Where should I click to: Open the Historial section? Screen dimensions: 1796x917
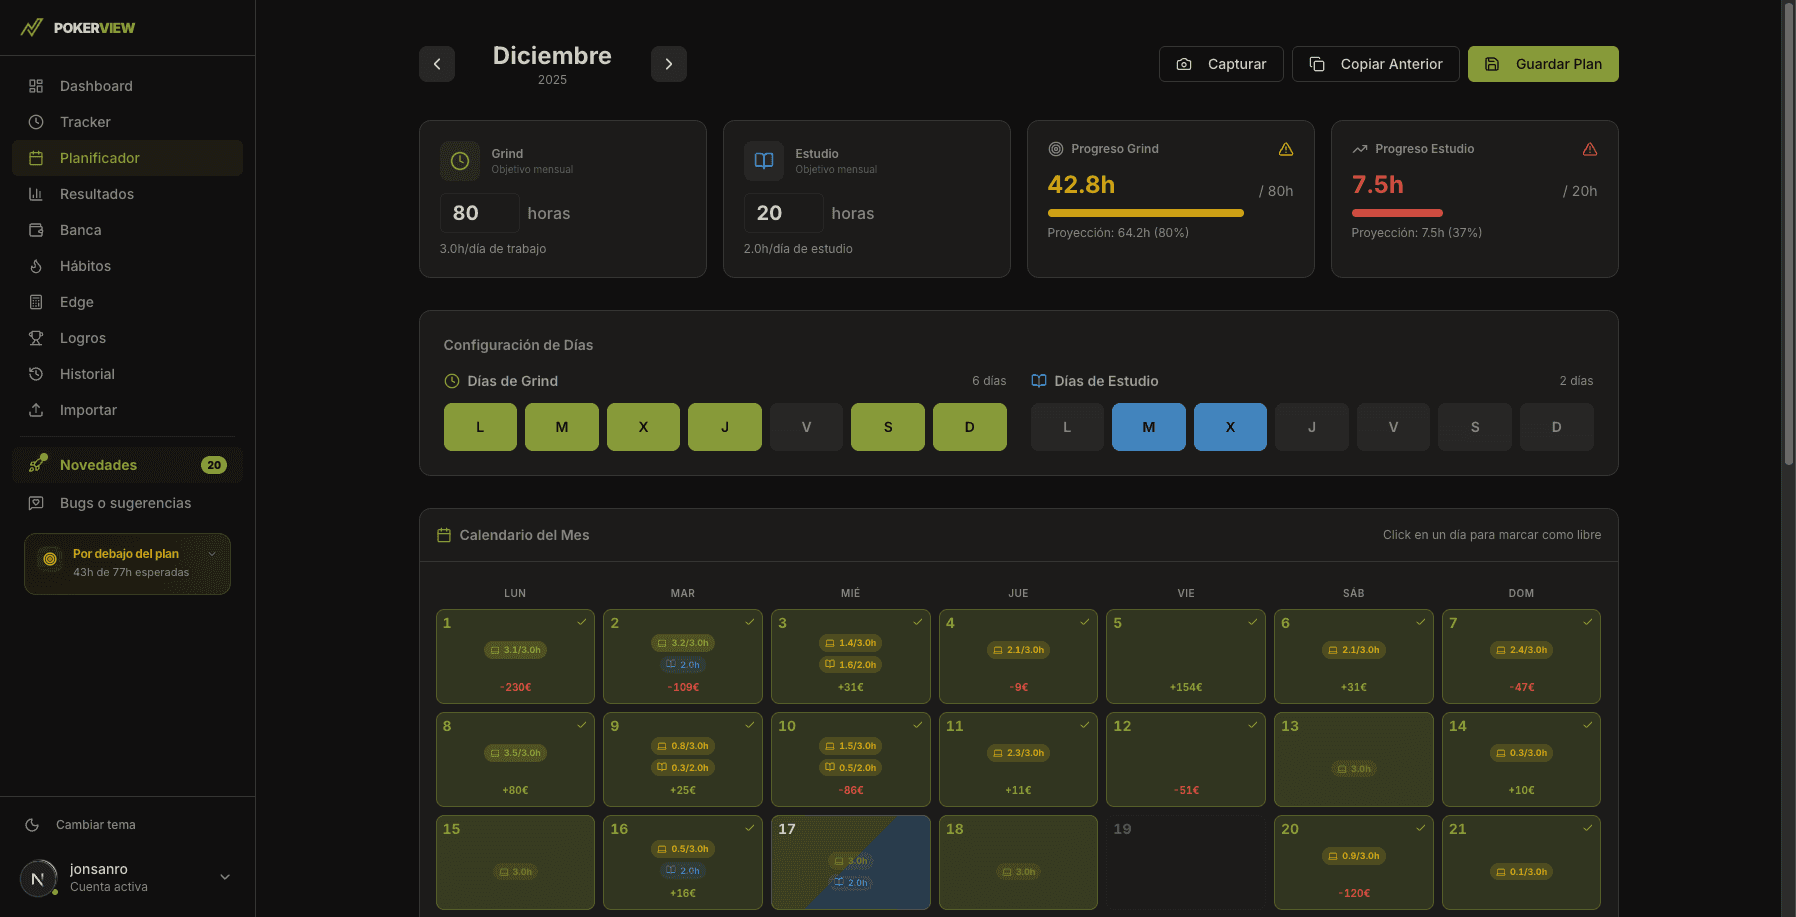[x=85, y=374]
